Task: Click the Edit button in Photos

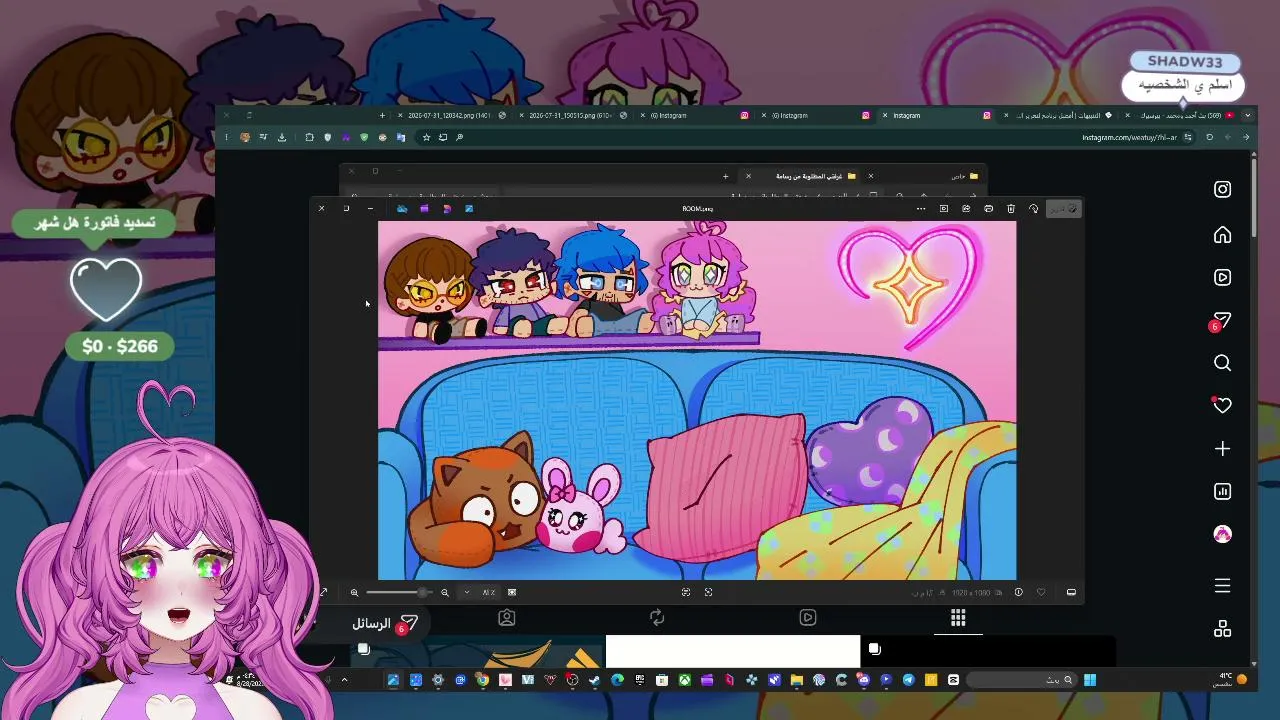Action: point(1064,209)
